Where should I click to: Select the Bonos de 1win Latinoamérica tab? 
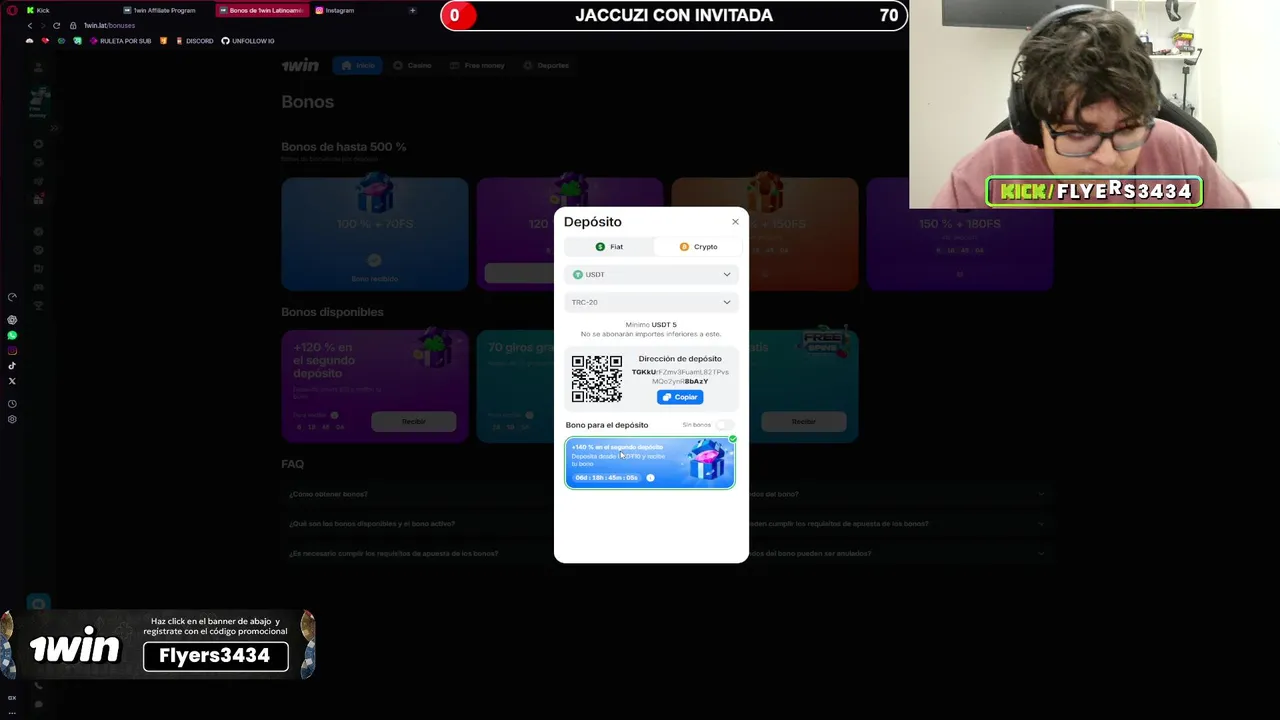262,10
